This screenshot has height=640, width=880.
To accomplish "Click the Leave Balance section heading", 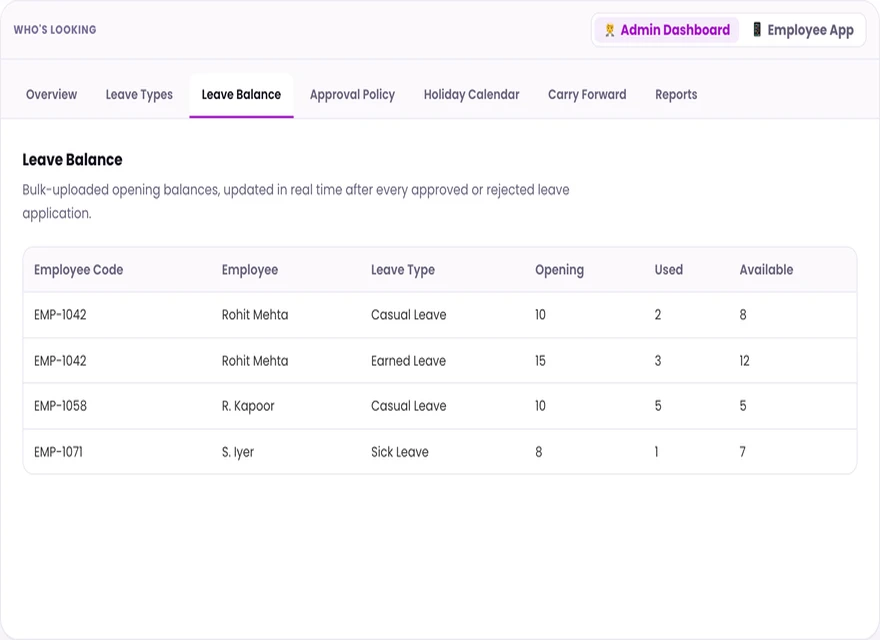I will (x=72, y=159).
